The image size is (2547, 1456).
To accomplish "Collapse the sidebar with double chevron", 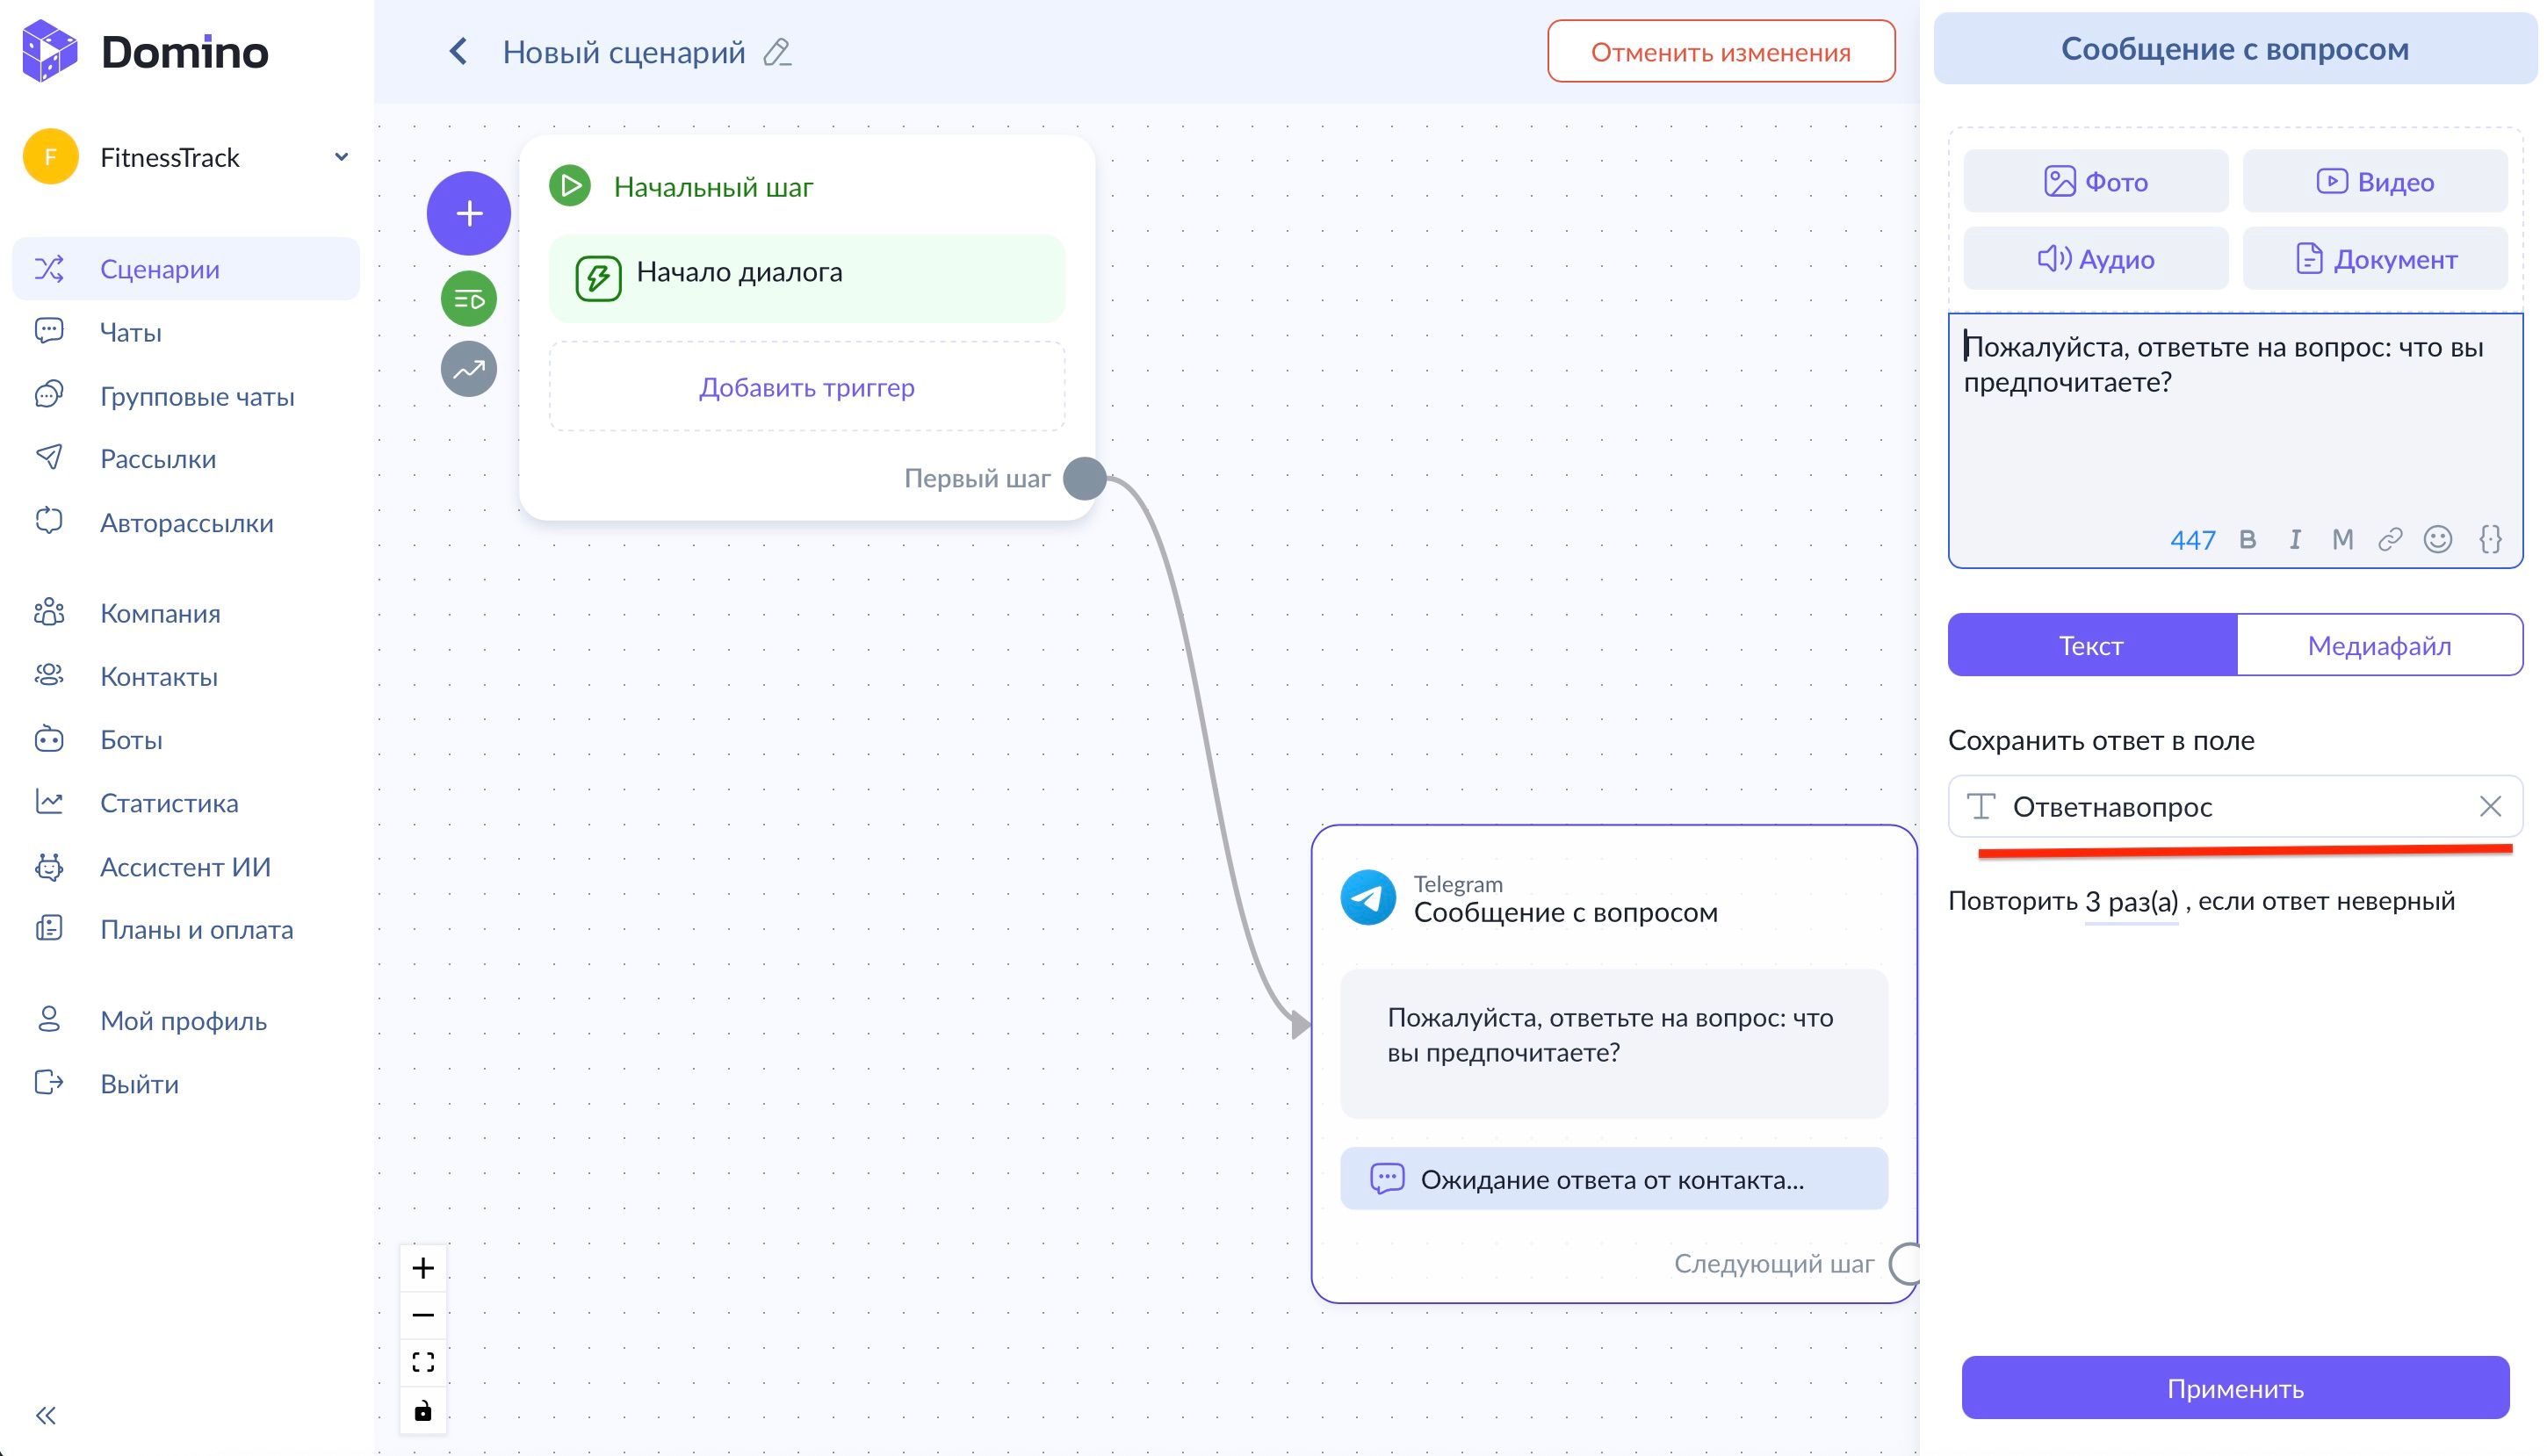I will click(x=46, y=1415).
